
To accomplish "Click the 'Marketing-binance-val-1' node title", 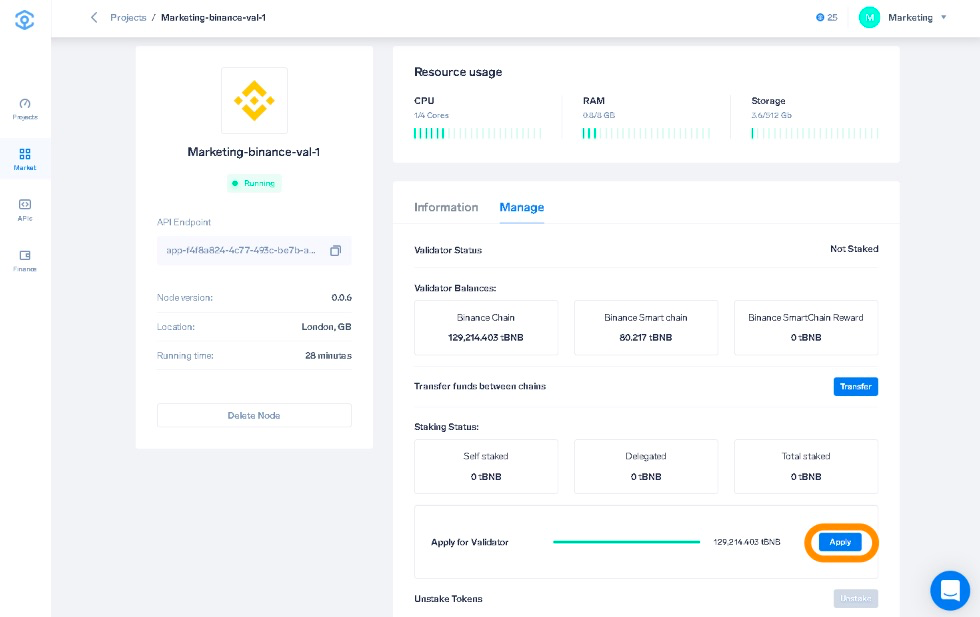I will point(254,152).
